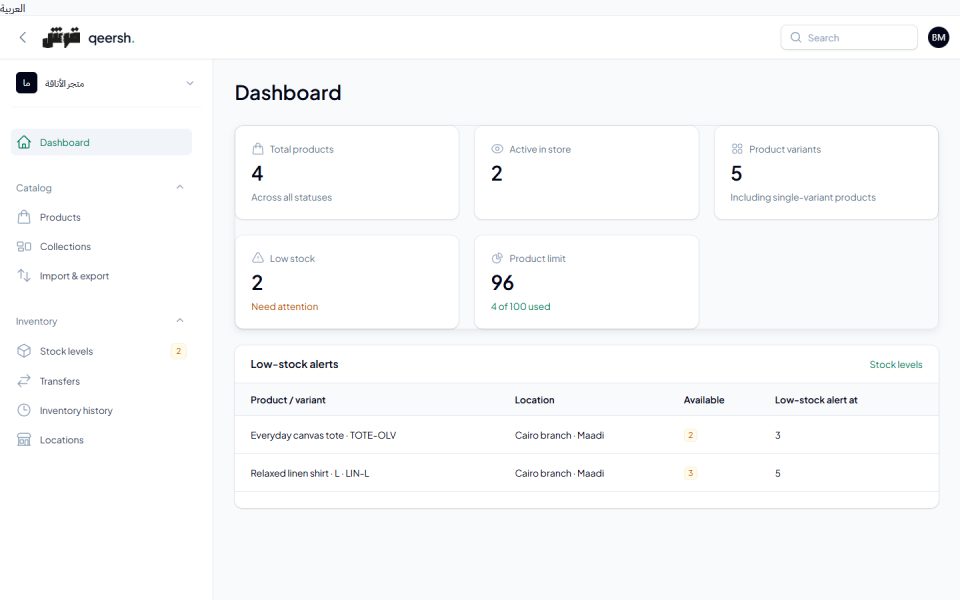Click Relaxed linen shirt · L · LIN-L row

587,473
